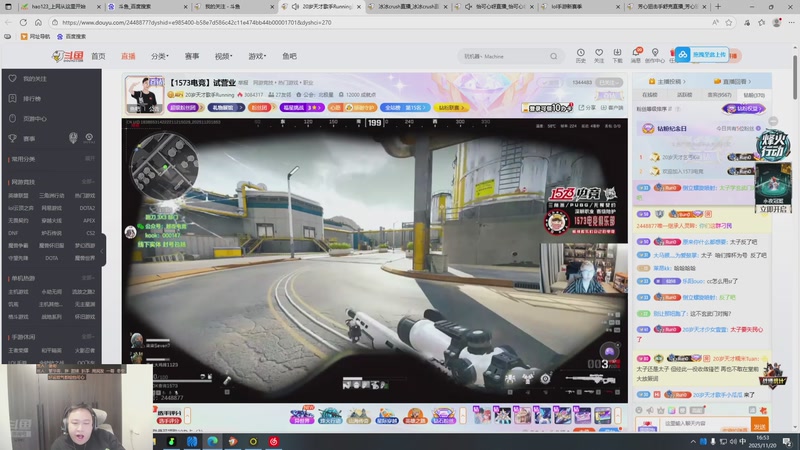Expand the 分类 category dropdown
The width and height of the screenshot is (800, 450).
[x=160, y=56]
